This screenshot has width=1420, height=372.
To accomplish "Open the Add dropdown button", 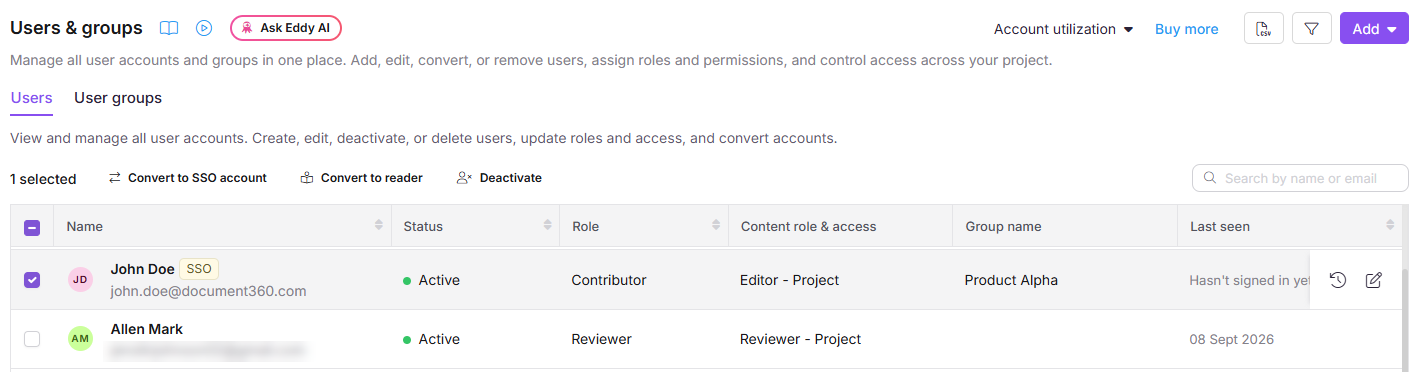I will (x=1374, y=28).
